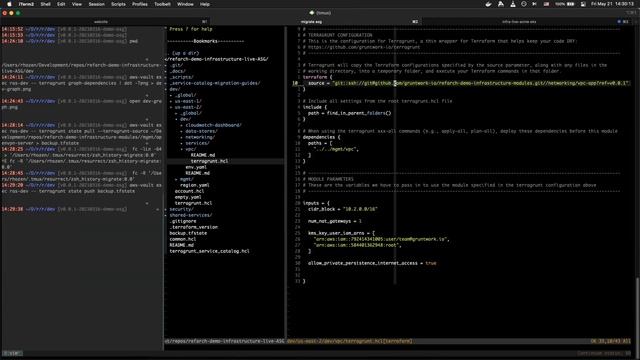The width and height of the screenshot is (640, 360).
Task: Collapse the vpc/ folder
Action: coord(191,149)
